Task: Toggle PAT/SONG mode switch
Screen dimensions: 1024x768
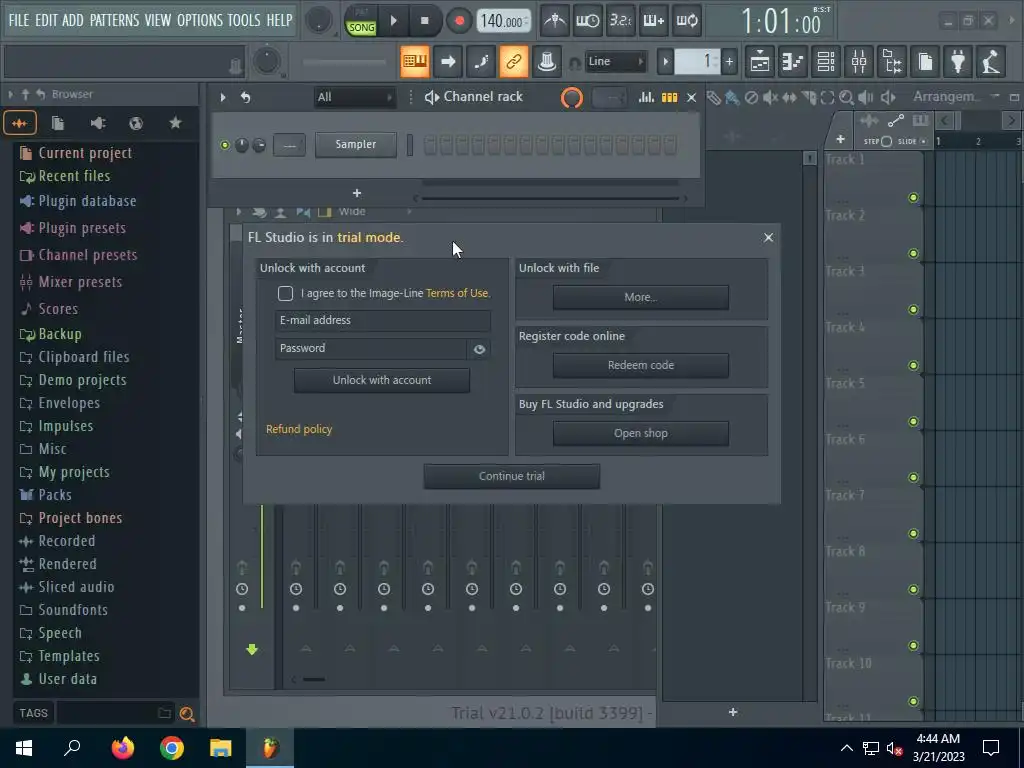Action: click(x=361, y=21)
